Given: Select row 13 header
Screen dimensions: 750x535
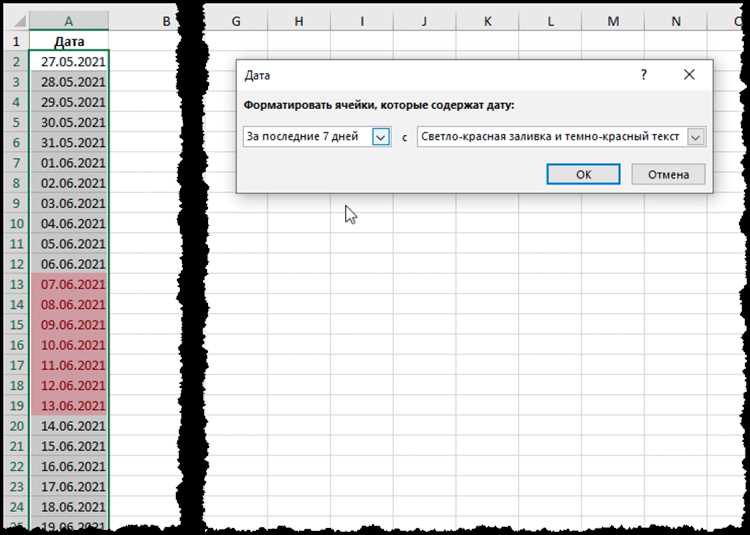Looking at the screenshot, I should pos(16,284).
